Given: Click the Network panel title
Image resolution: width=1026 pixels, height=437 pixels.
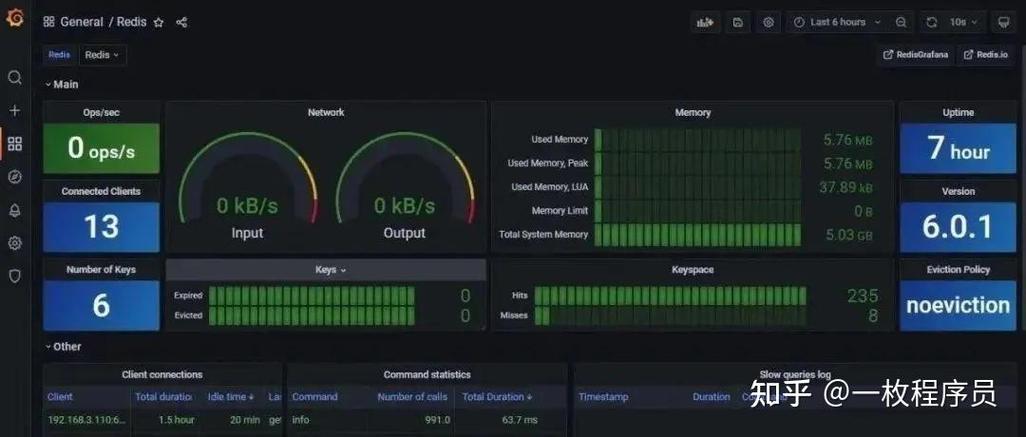Looking at the screenshot, I should click(326, 113).
